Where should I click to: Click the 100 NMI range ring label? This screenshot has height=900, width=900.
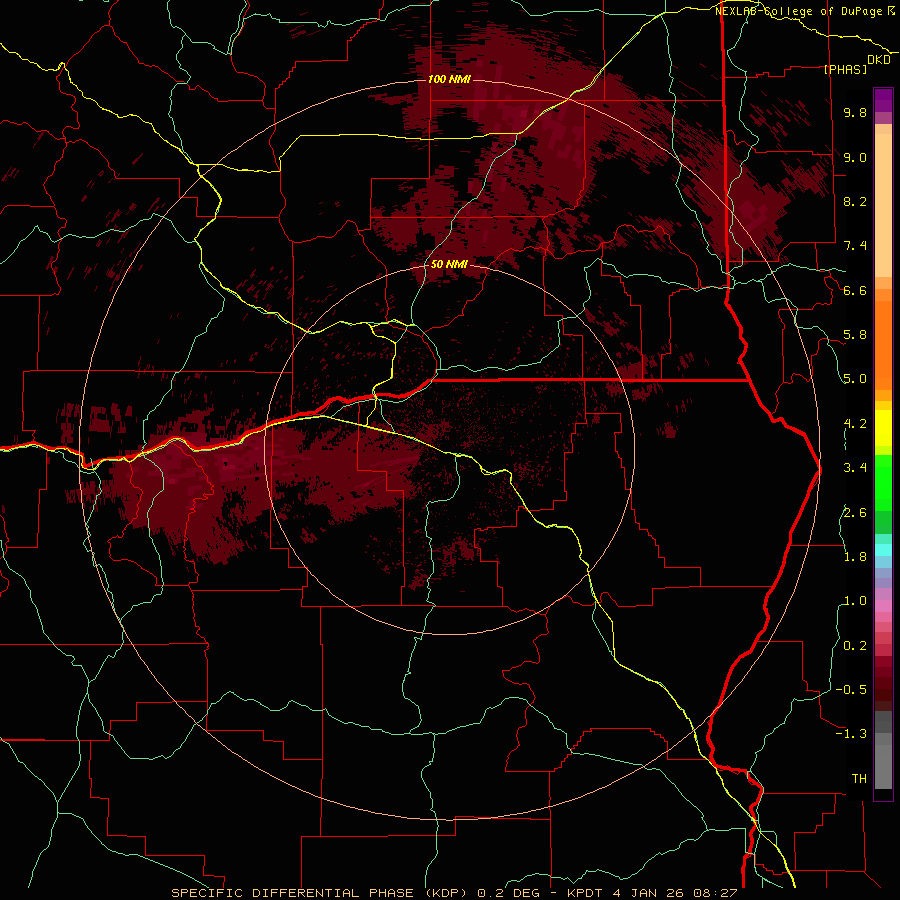pos(449,79)
